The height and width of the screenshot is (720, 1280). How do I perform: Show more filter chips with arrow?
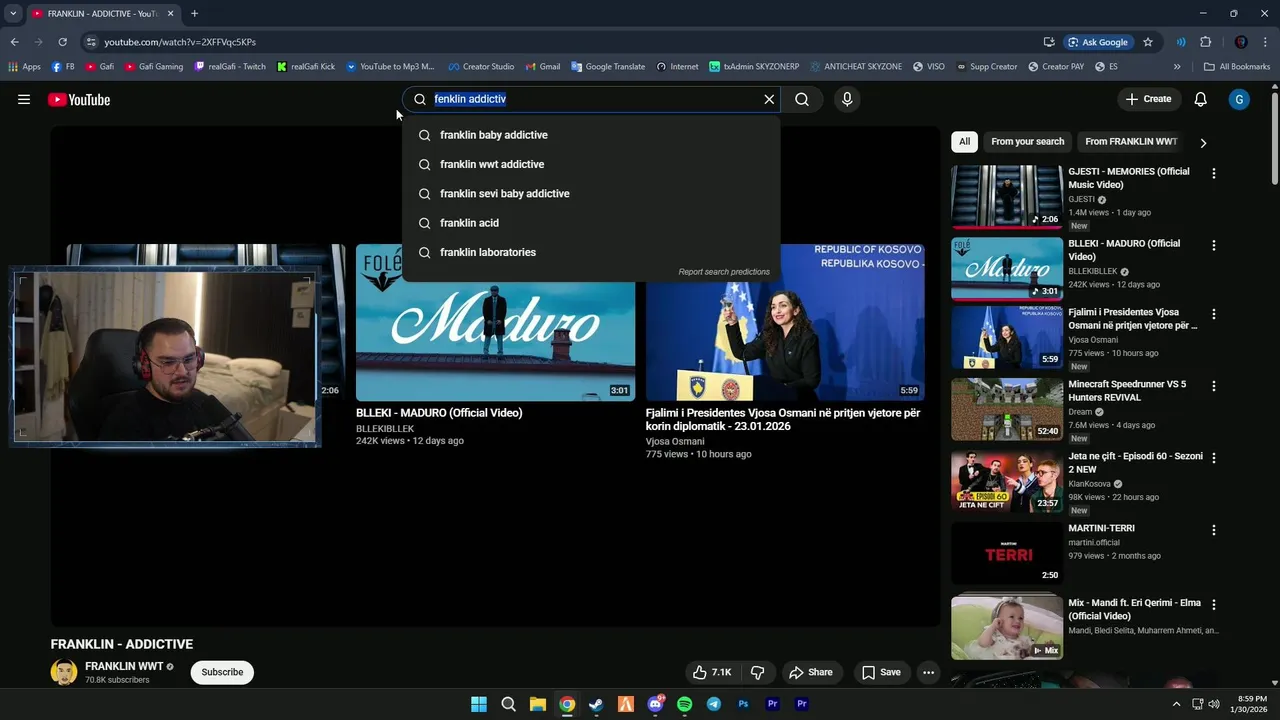point(1203,143)
